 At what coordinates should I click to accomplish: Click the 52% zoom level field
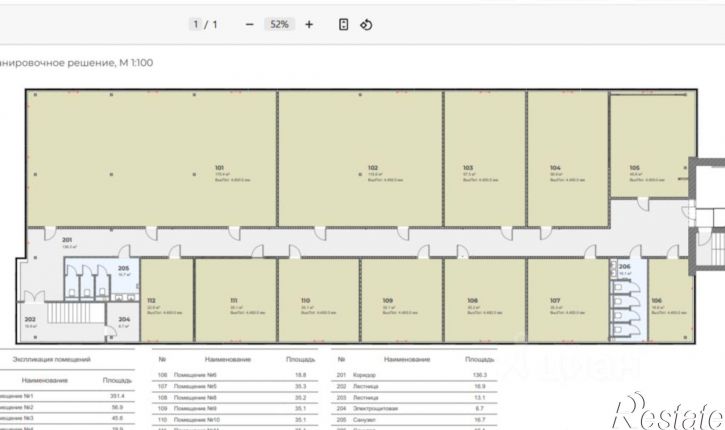click(x=279, y=24)
